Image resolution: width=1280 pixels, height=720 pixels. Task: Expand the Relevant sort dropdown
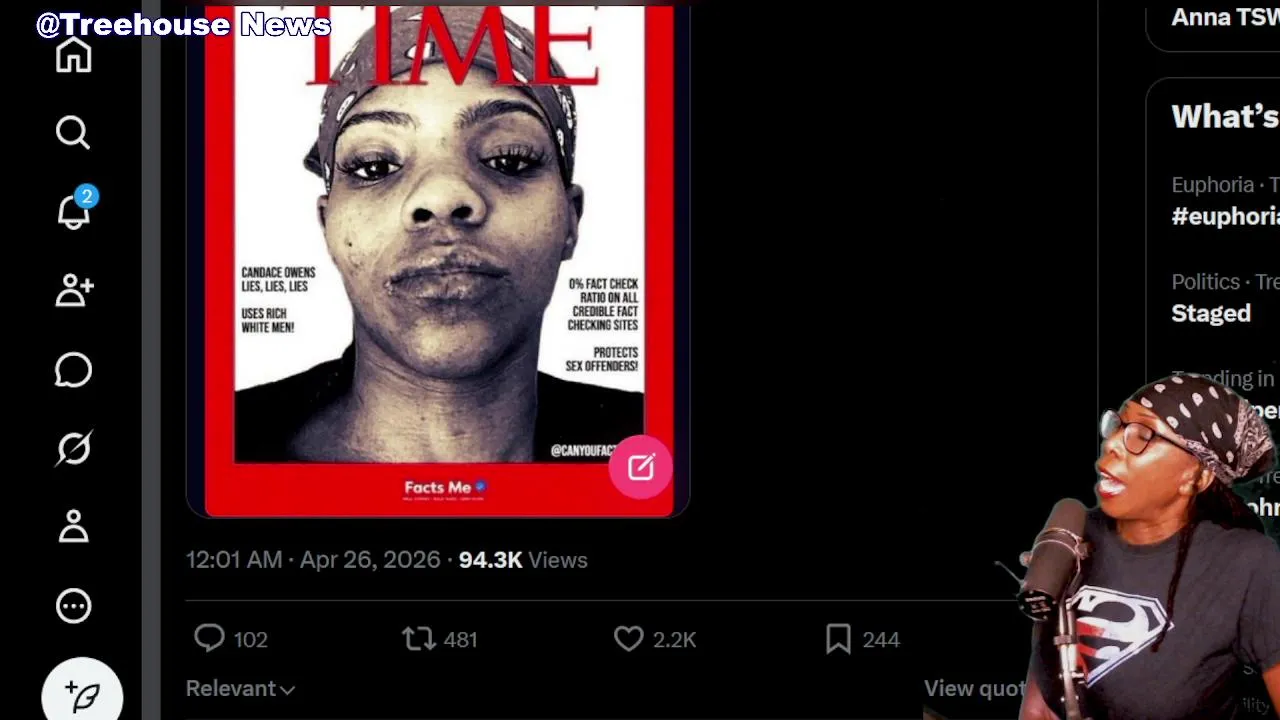240,689
